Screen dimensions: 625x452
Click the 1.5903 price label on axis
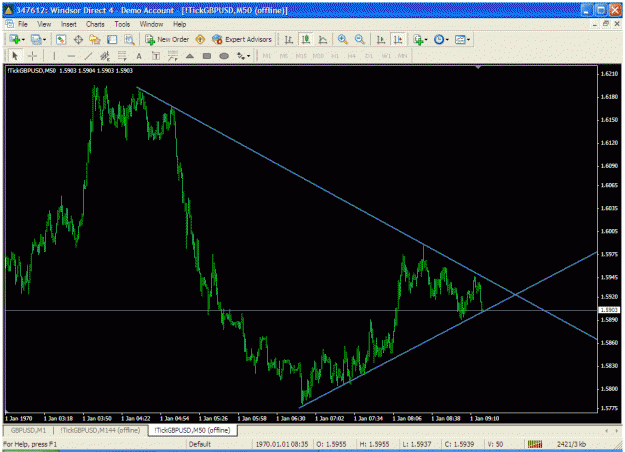pyautogui.click(x=609, y=310)
